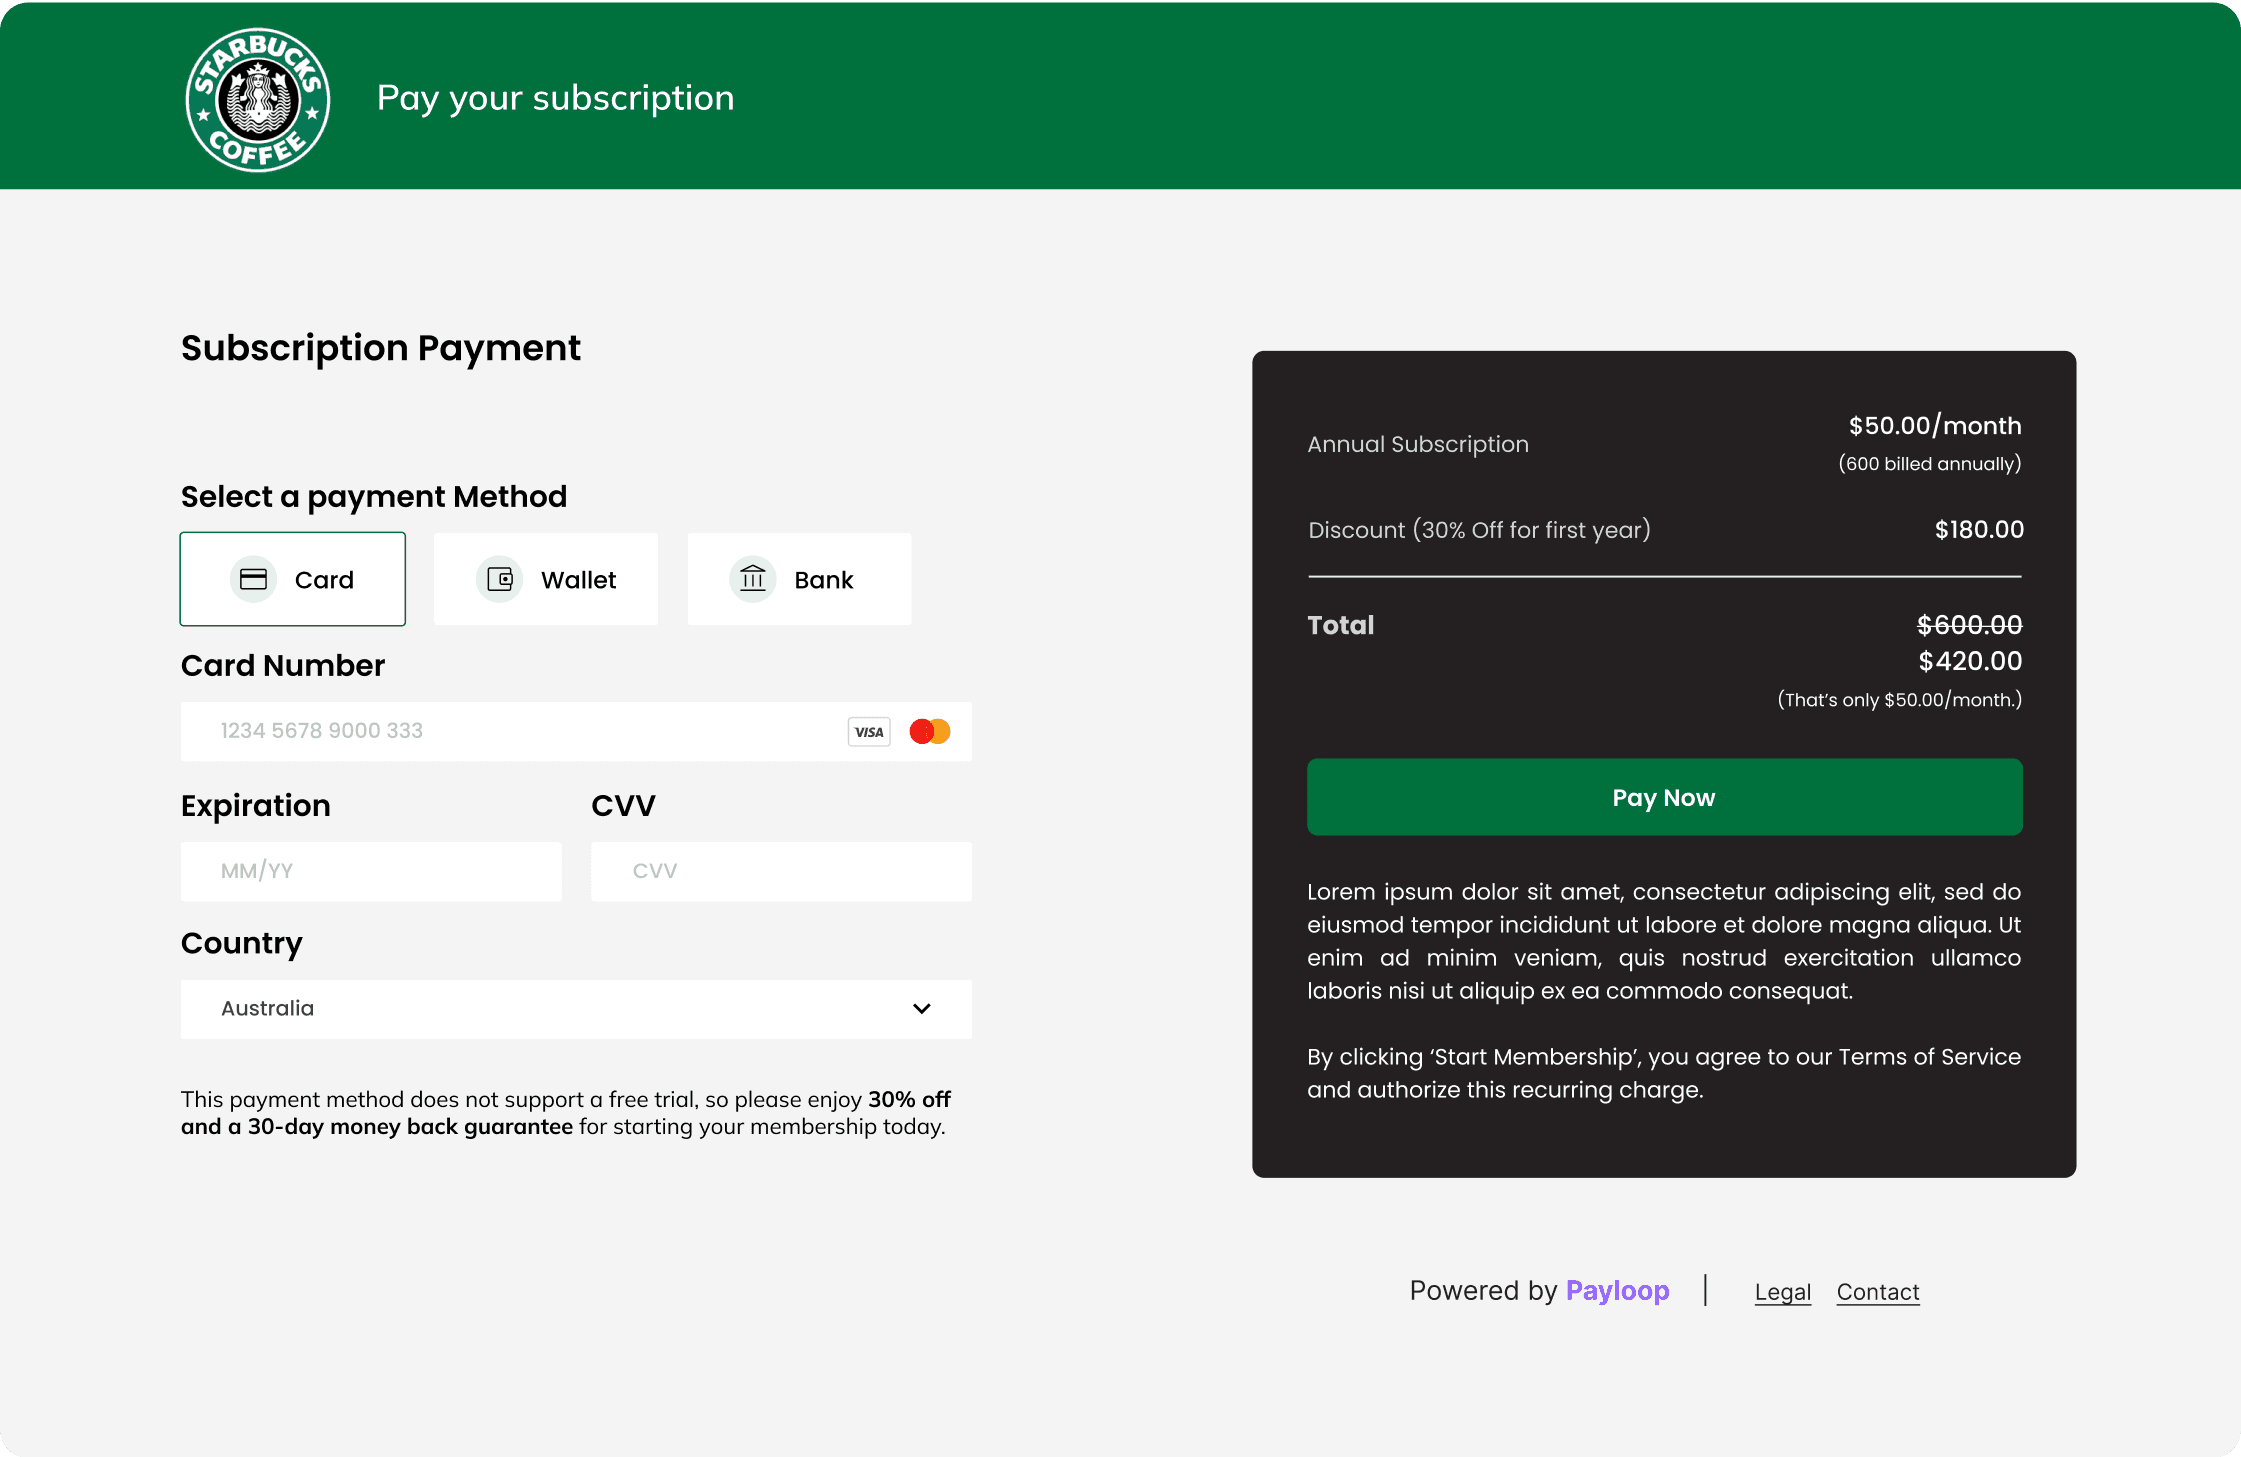The width and height of the screenshot is (2241, 1457).
Task: Select Wallet as payment method
Action: click(x=546, y=578)
